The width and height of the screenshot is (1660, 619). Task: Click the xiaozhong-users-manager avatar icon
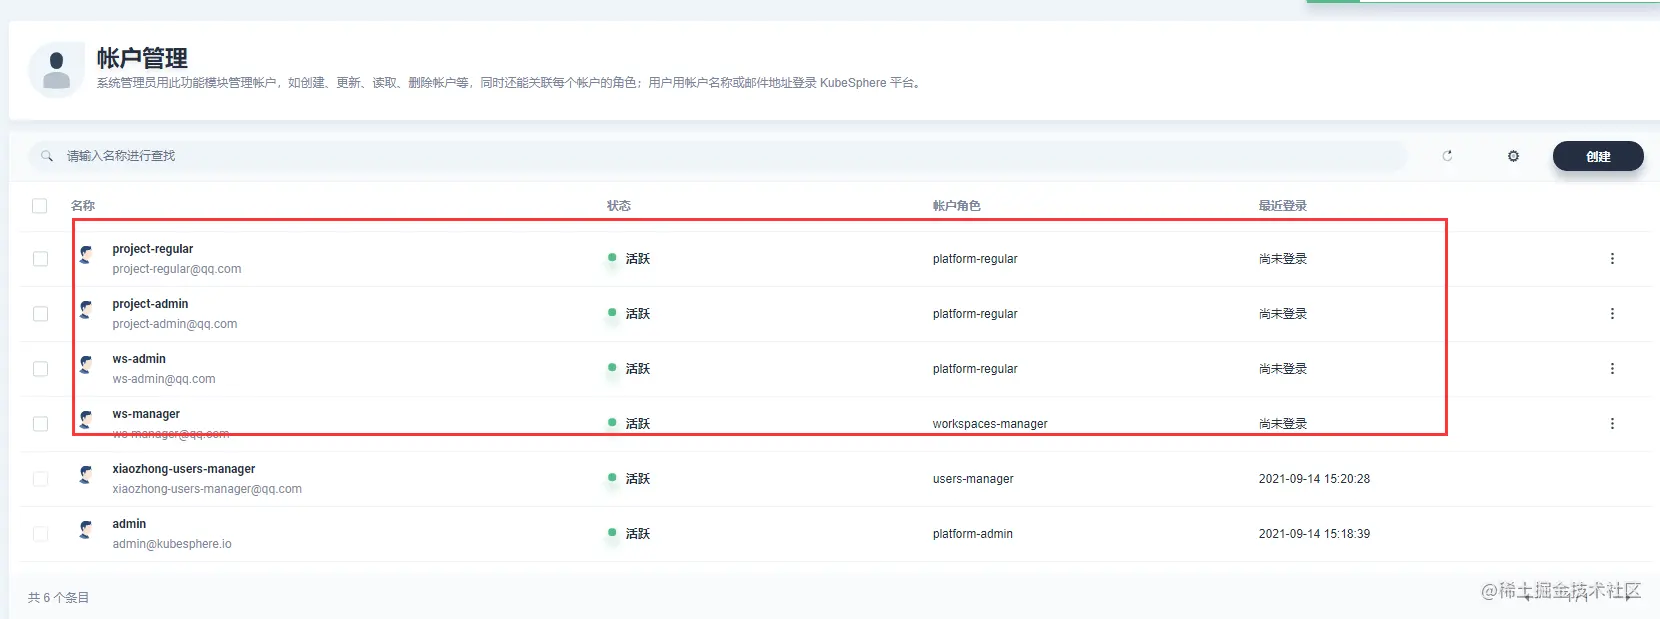(87, 475)
